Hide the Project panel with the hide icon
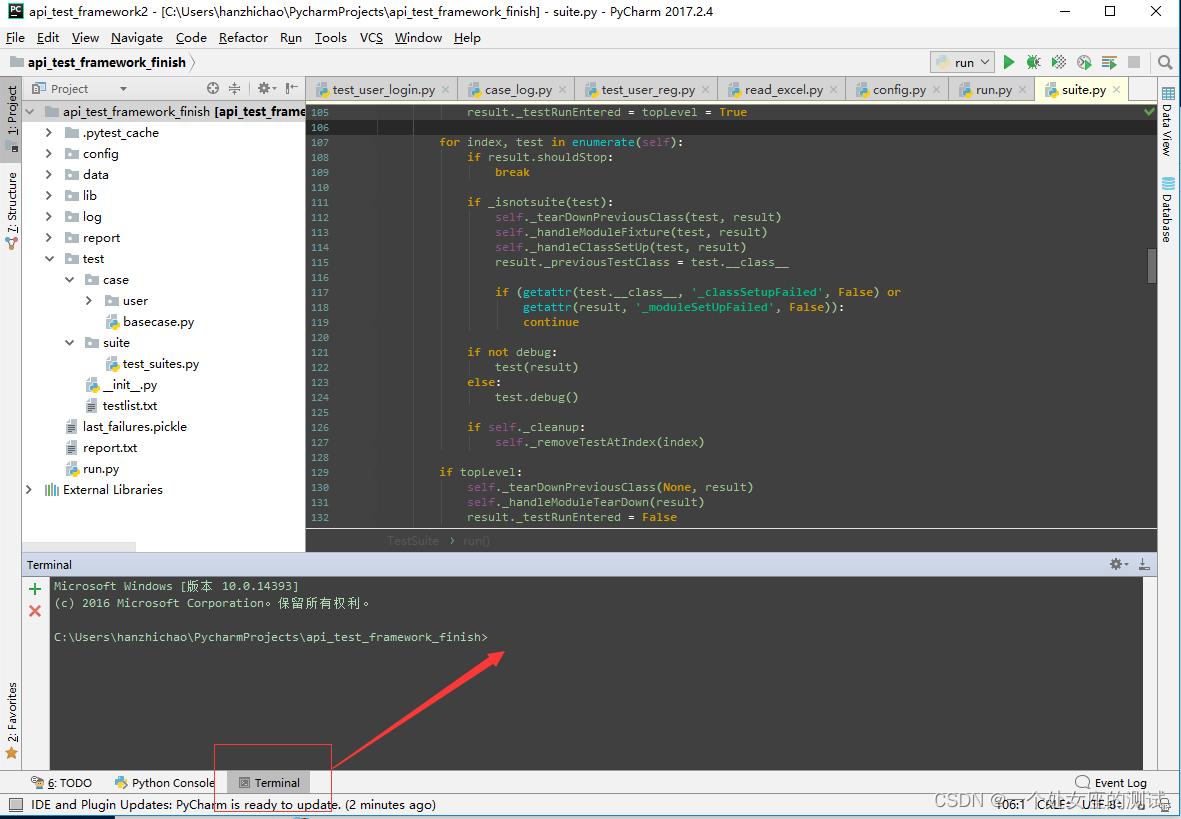 [291, 88]
